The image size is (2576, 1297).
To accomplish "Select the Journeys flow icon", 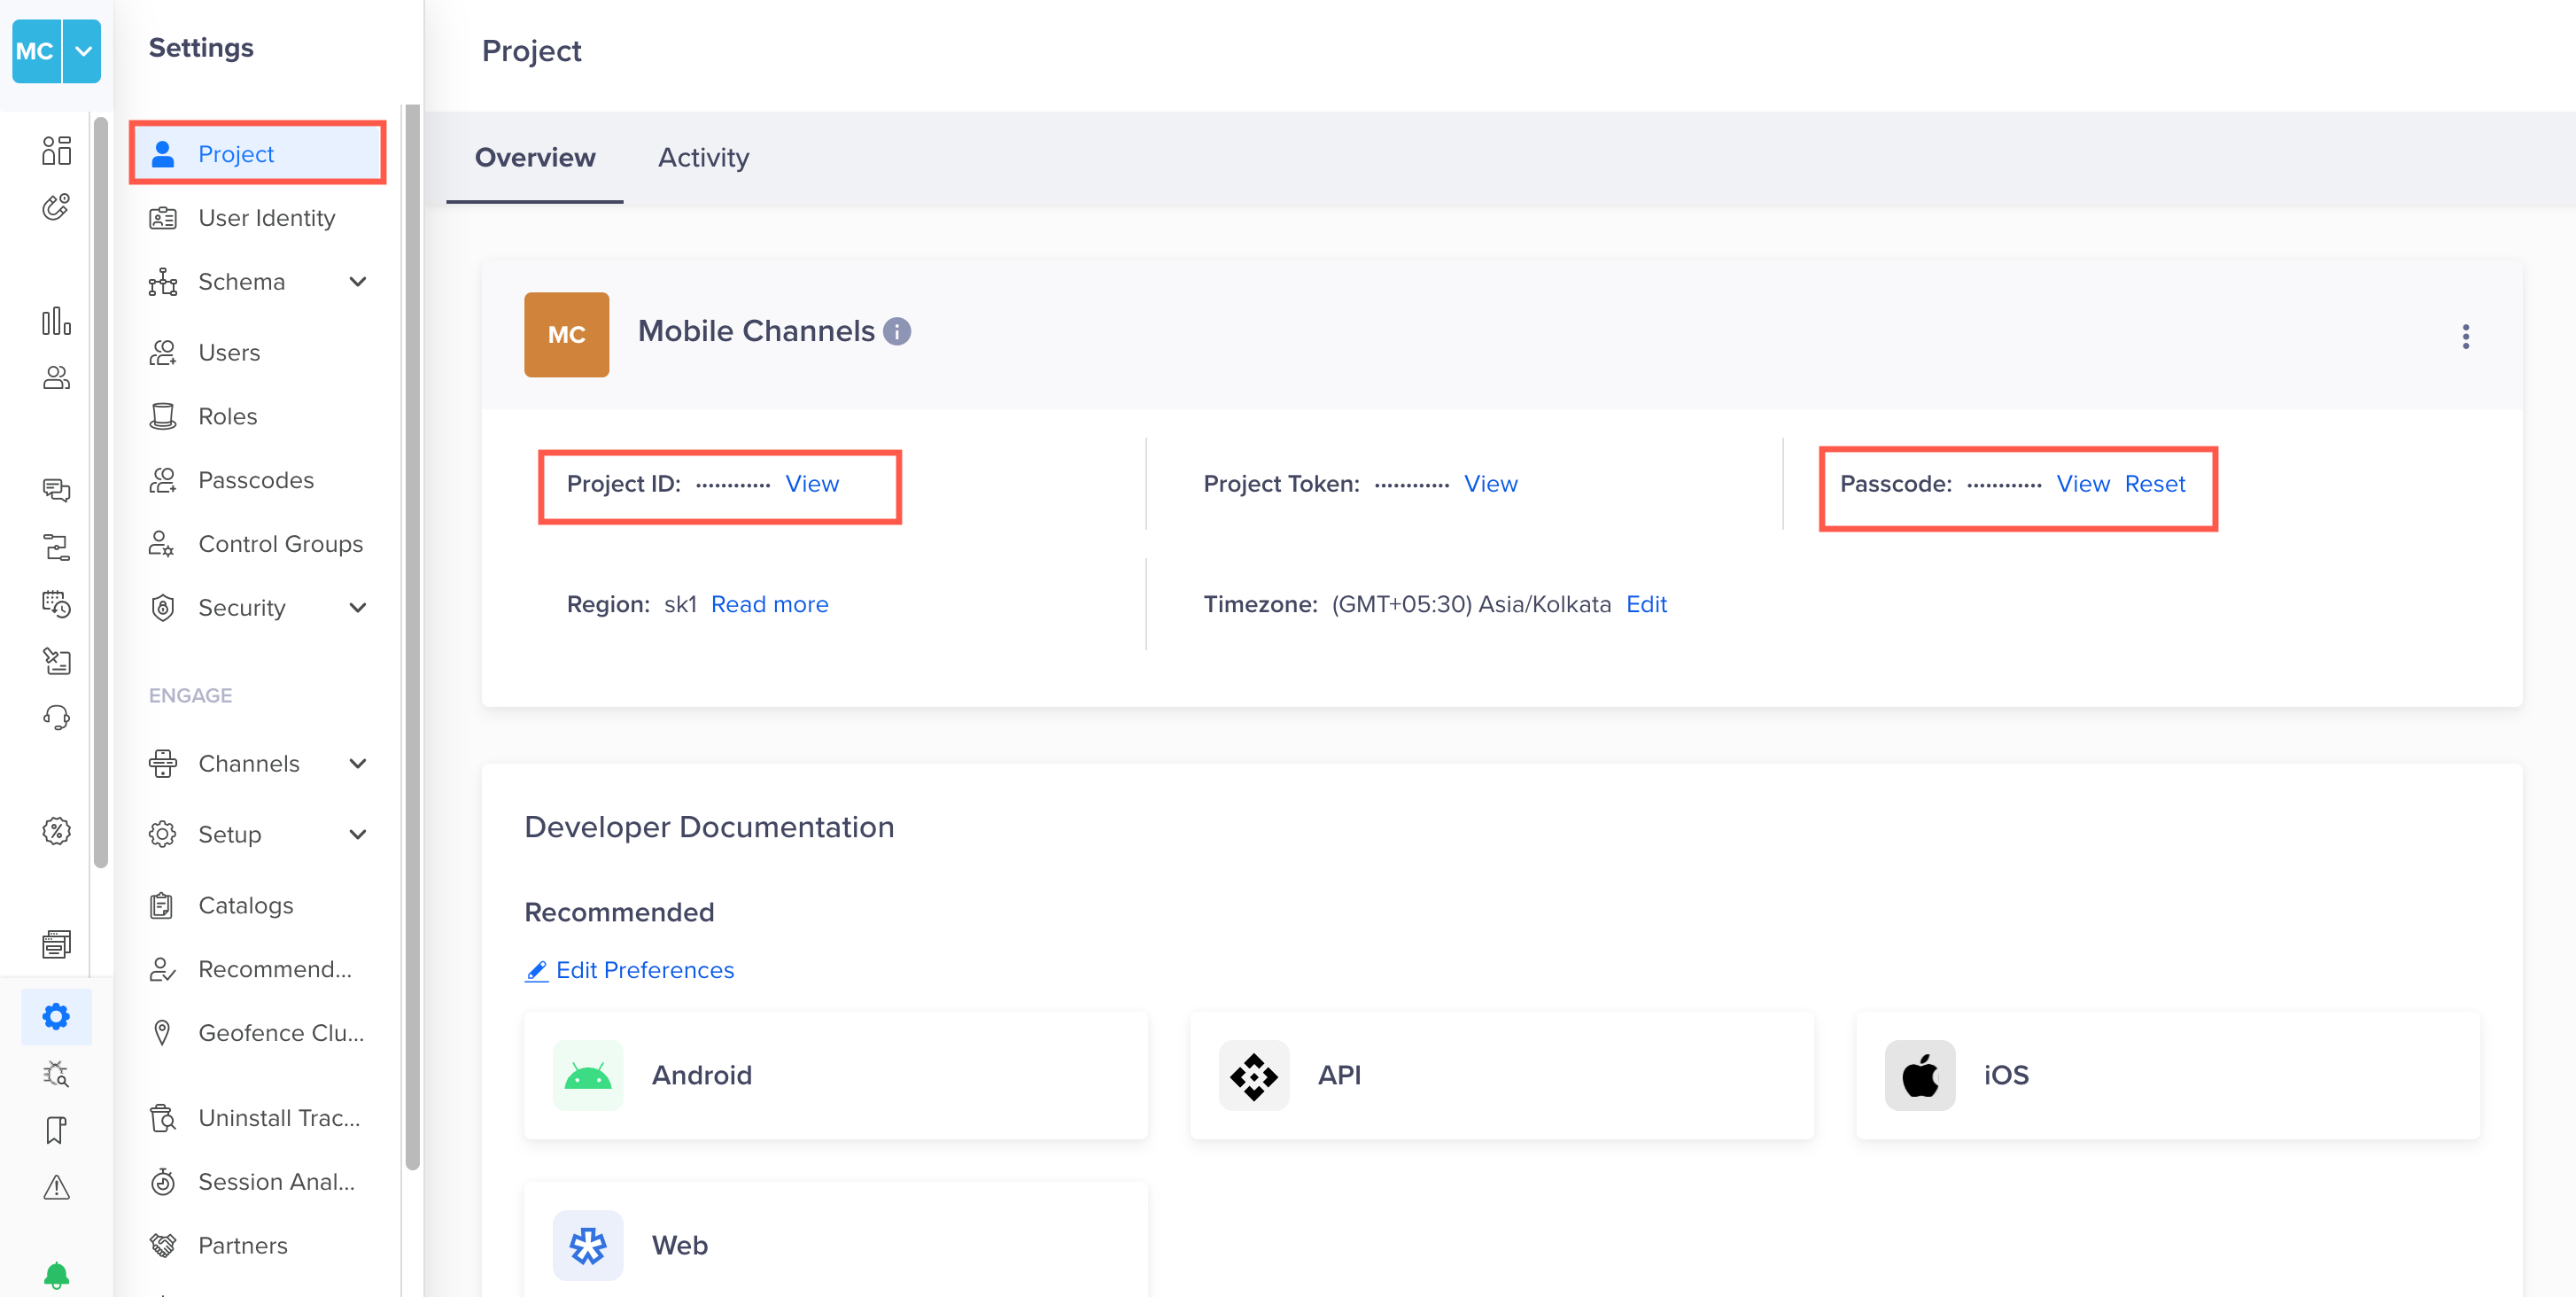I will point(56,545).
